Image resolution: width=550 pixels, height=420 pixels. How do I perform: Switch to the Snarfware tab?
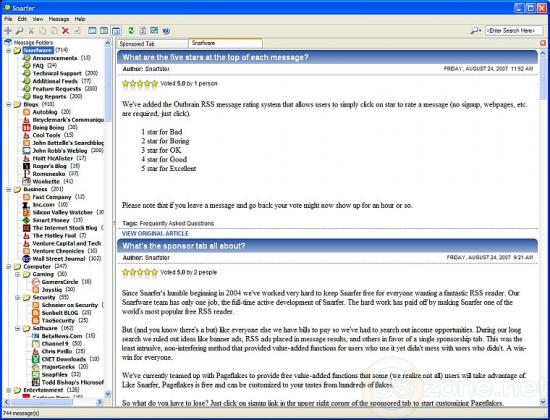tap(226, 43)
